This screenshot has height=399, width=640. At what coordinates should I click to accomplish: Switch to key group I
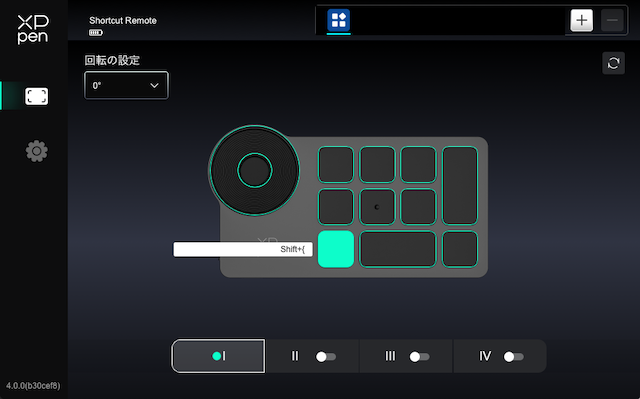tap(218, 356)
